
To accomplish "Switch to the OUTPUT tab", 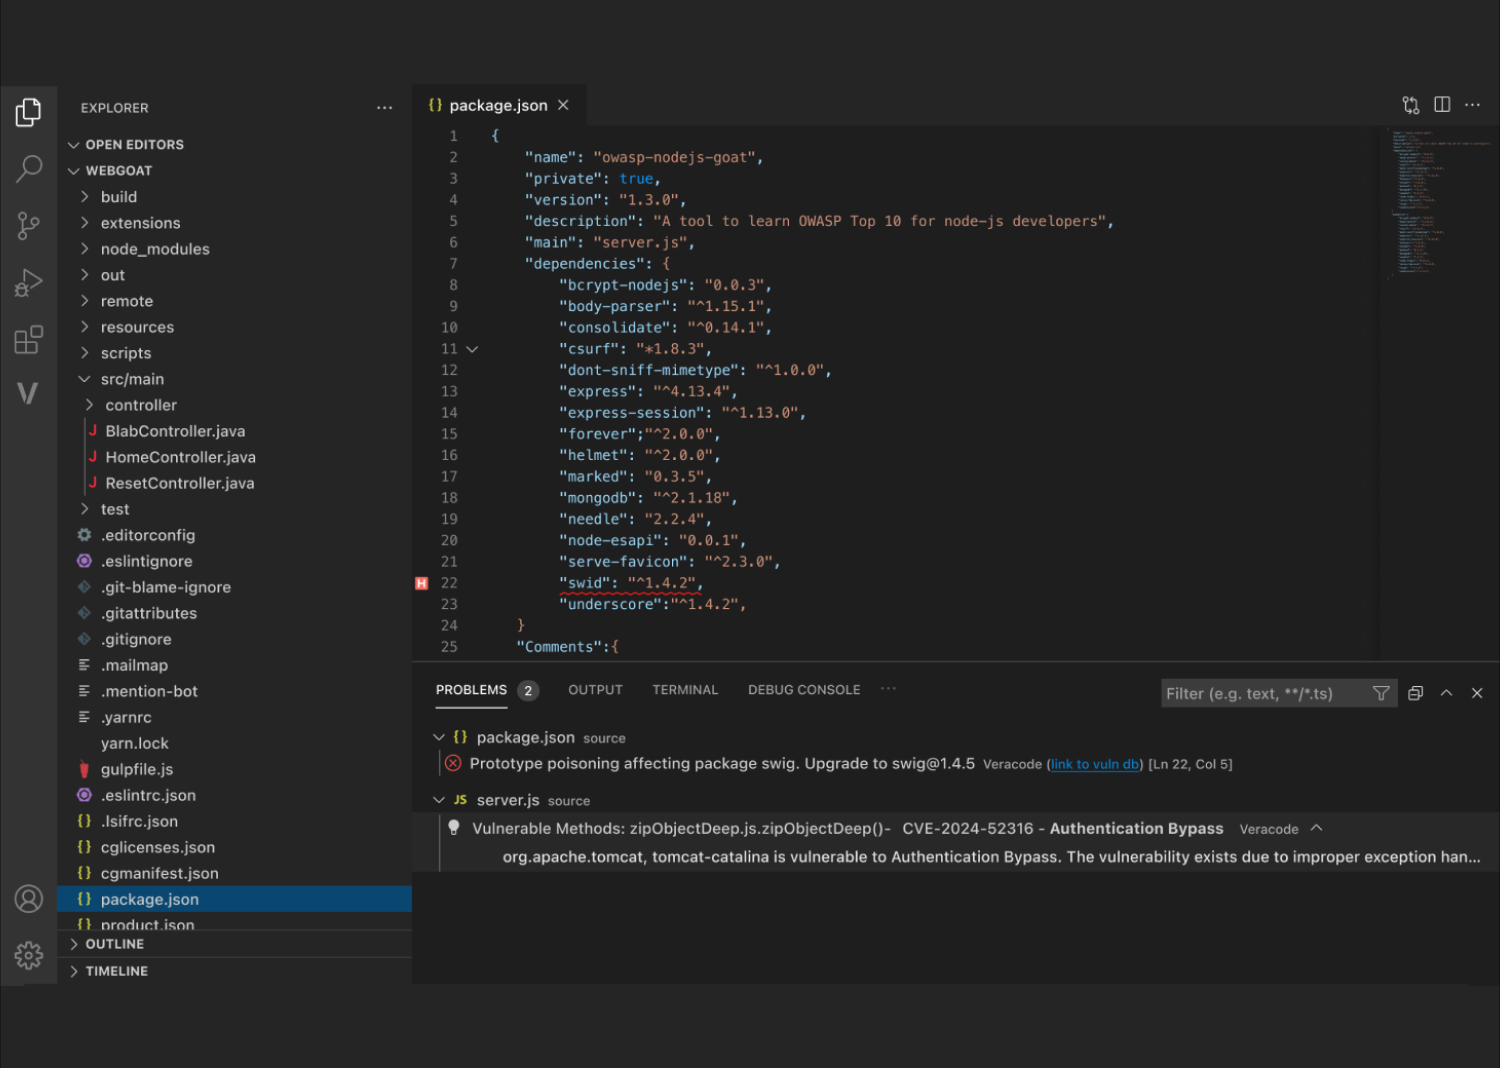I will click(x=595, y=690).
